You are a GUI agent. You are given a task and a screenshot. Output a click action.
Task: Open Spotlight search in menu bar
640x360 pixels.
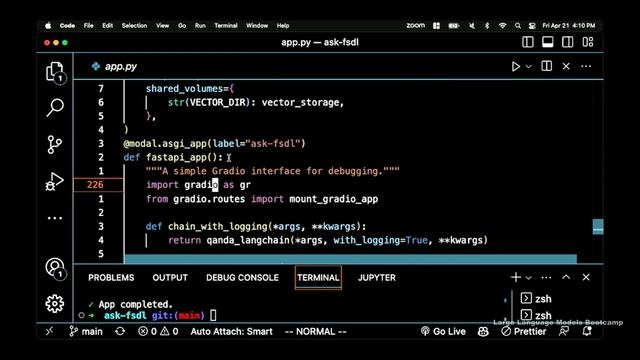pos(518,26)
